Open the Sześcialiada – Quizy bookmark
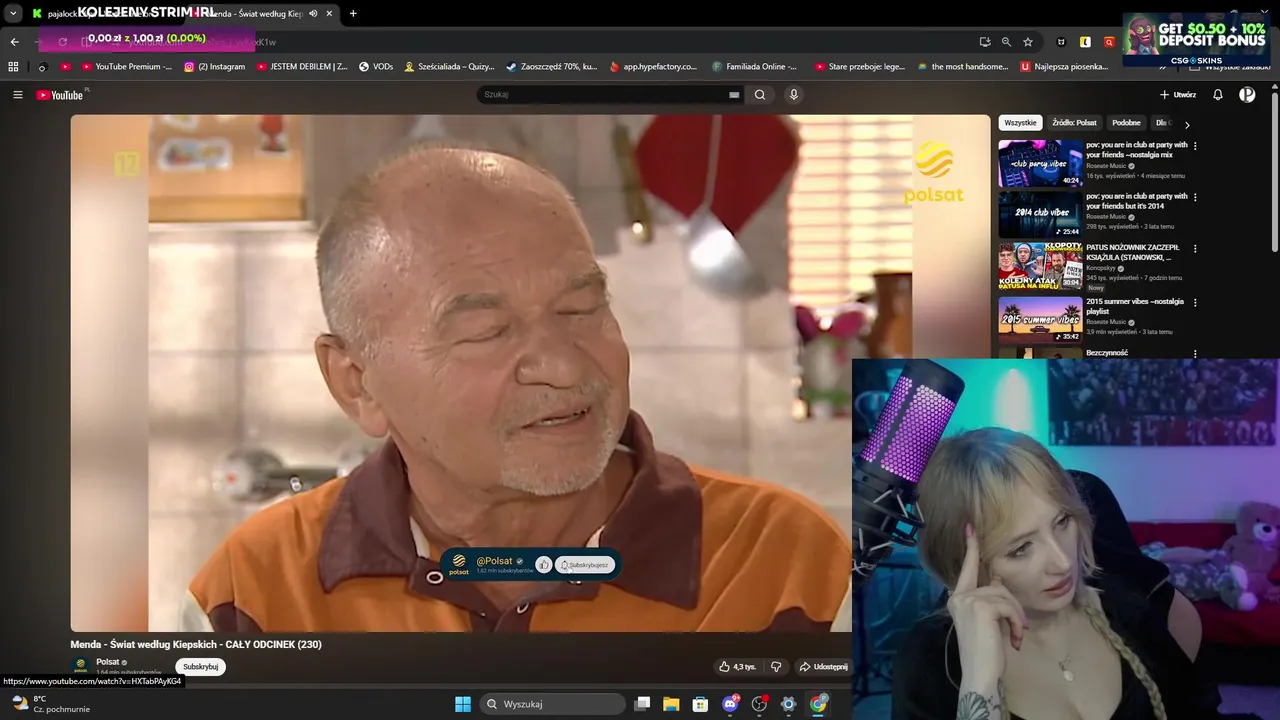The height and width of the screenshot is (720, 1280). pyautogui.click(x=449, y=67)
